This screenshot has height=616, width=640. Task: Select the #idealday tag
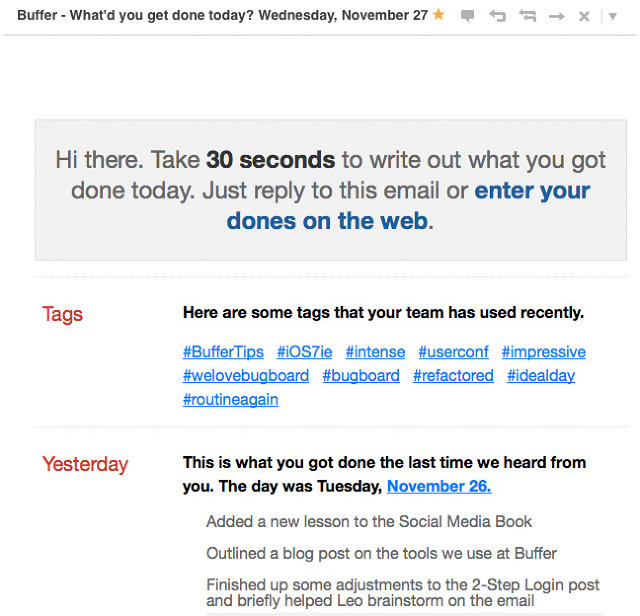point(541,376)
